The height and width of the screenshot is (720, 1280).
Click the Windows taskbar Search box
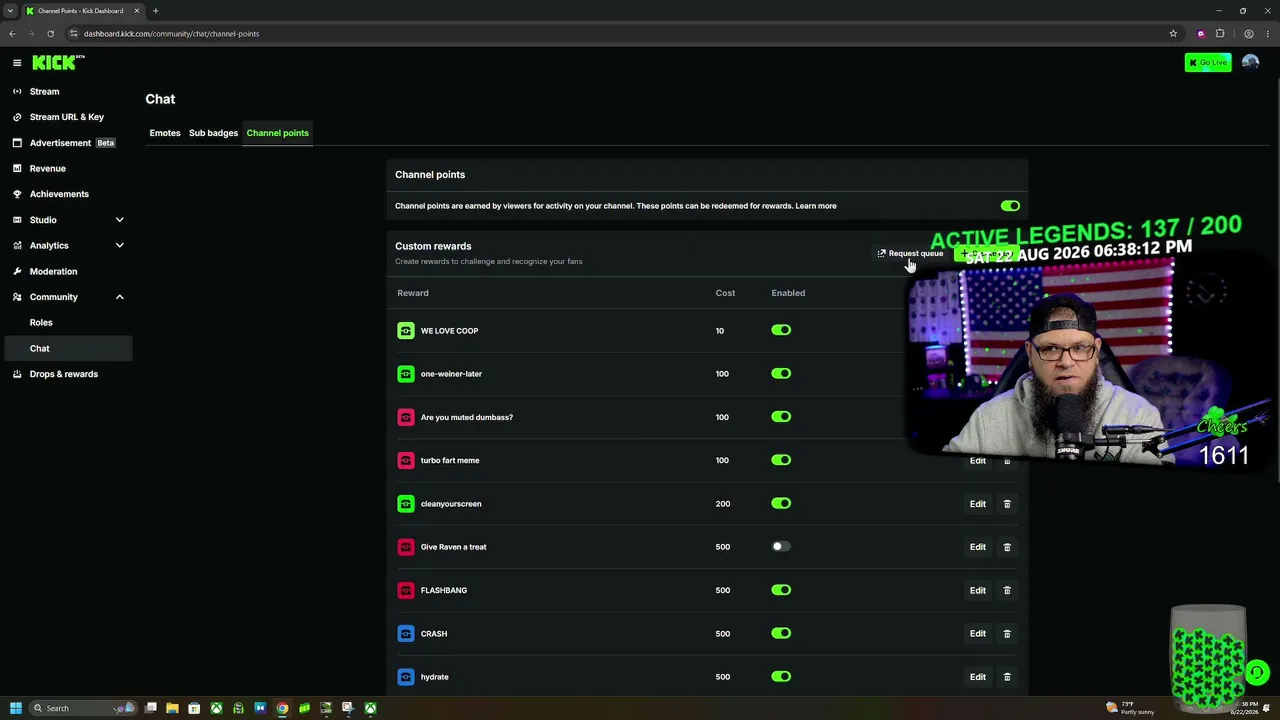pyautogui.click(x=83, y=708)
